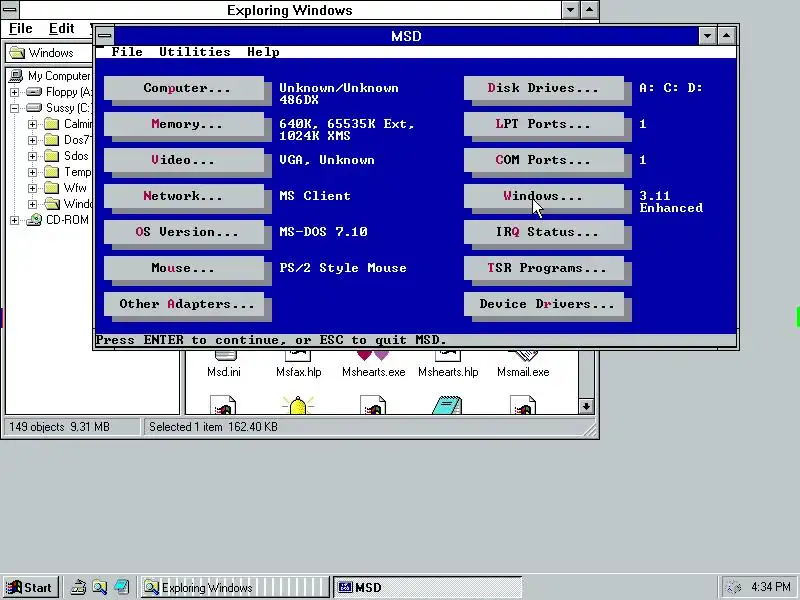The image size is (800, 600).
Task: Select the Floppy drive icon
Action: click(x=34, y=92)
